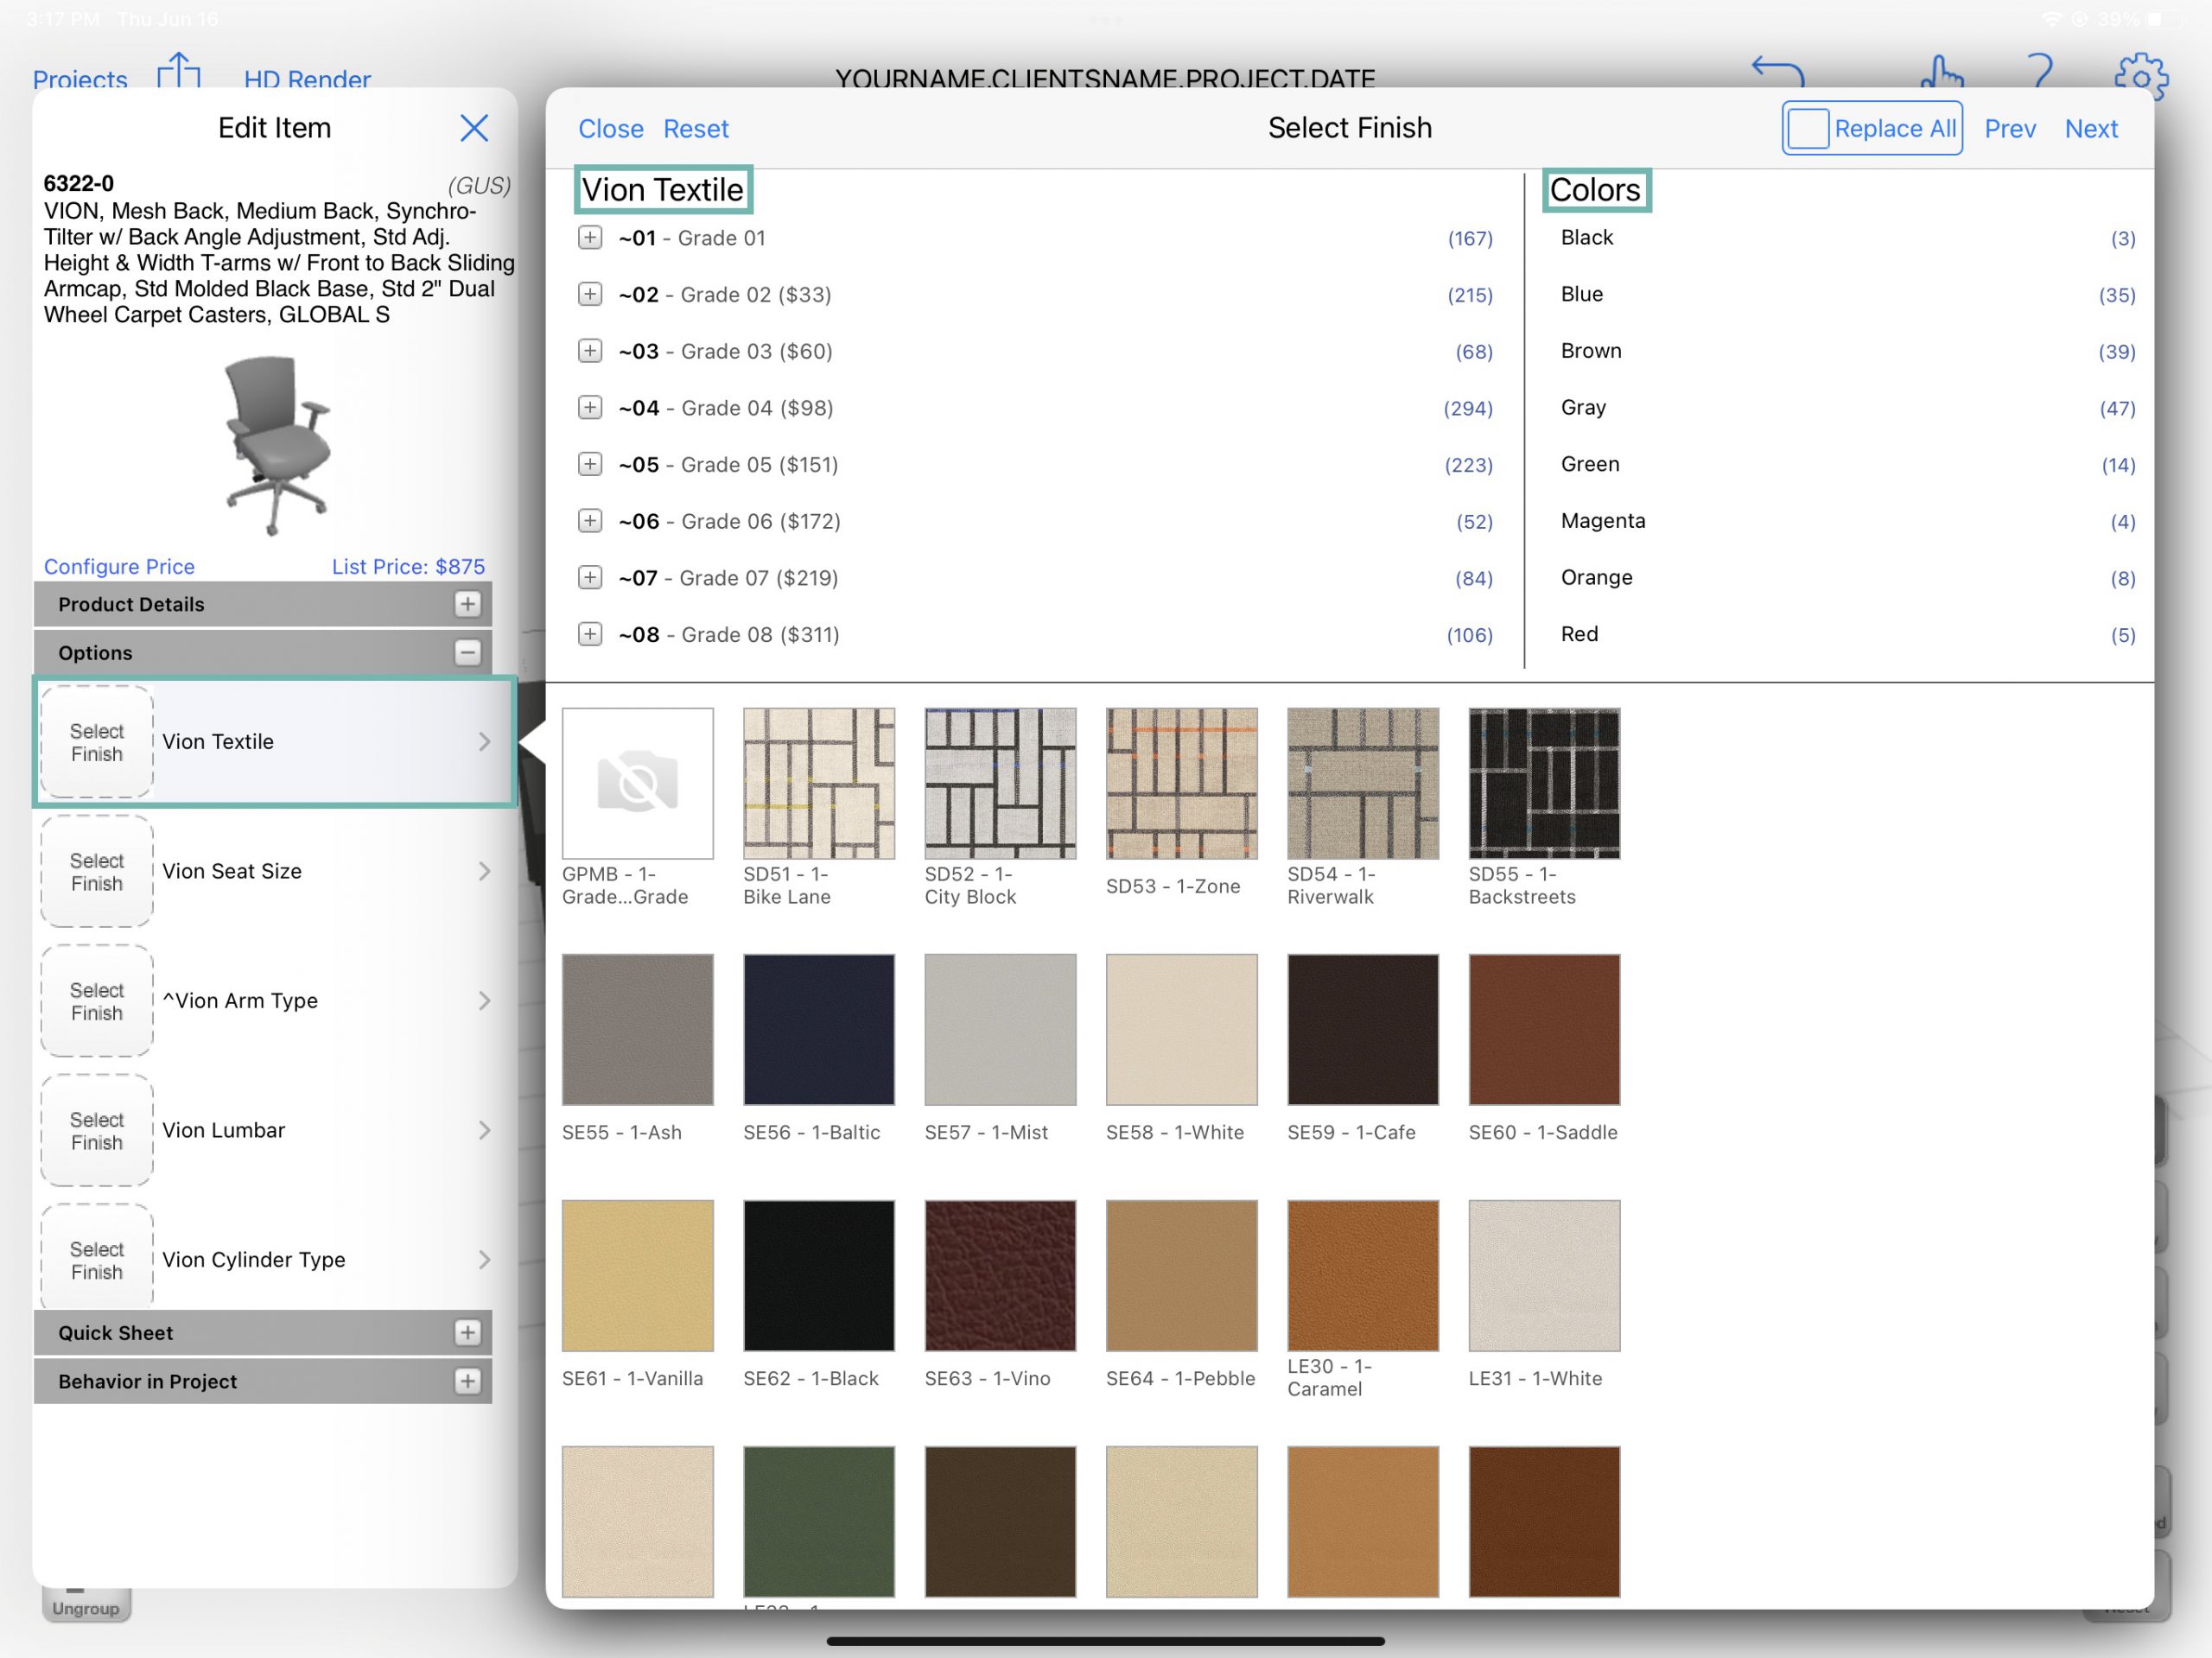This screenshot has height=1658, width=2212.
Task: Collapse the Options section minus icon
Action: 467,652
